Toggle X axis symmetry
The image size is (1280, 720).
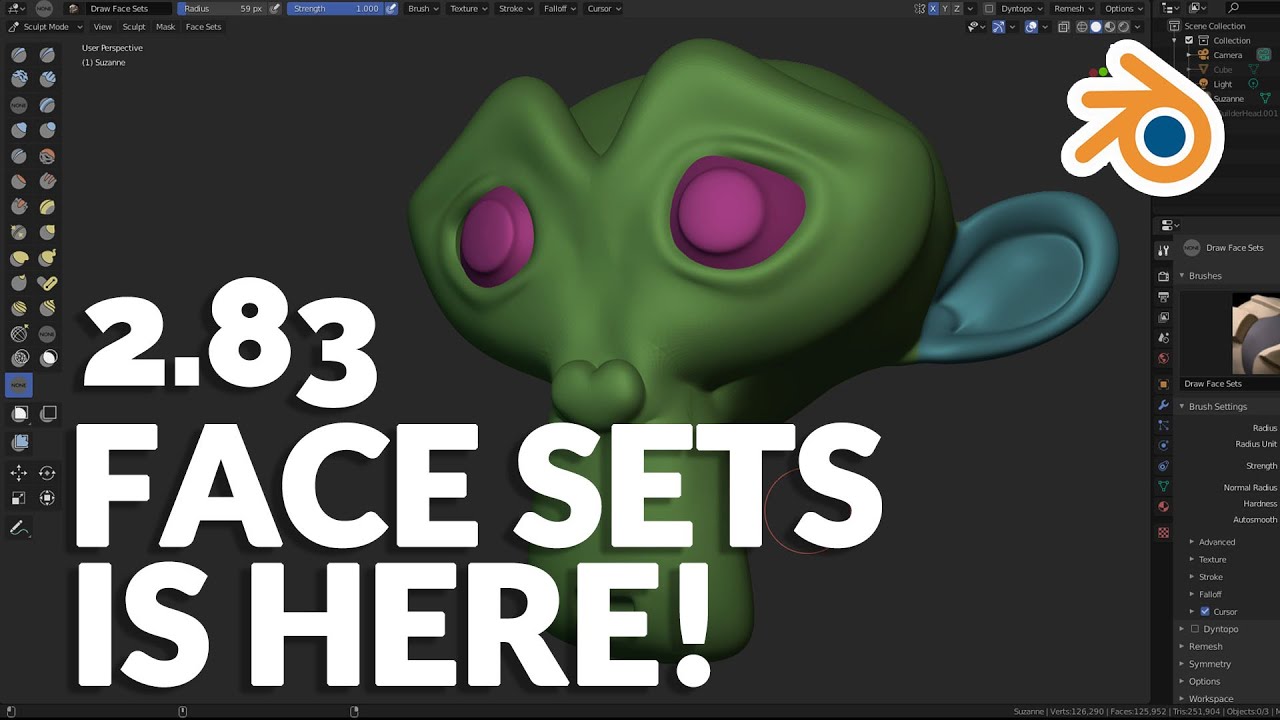[933, 8]
